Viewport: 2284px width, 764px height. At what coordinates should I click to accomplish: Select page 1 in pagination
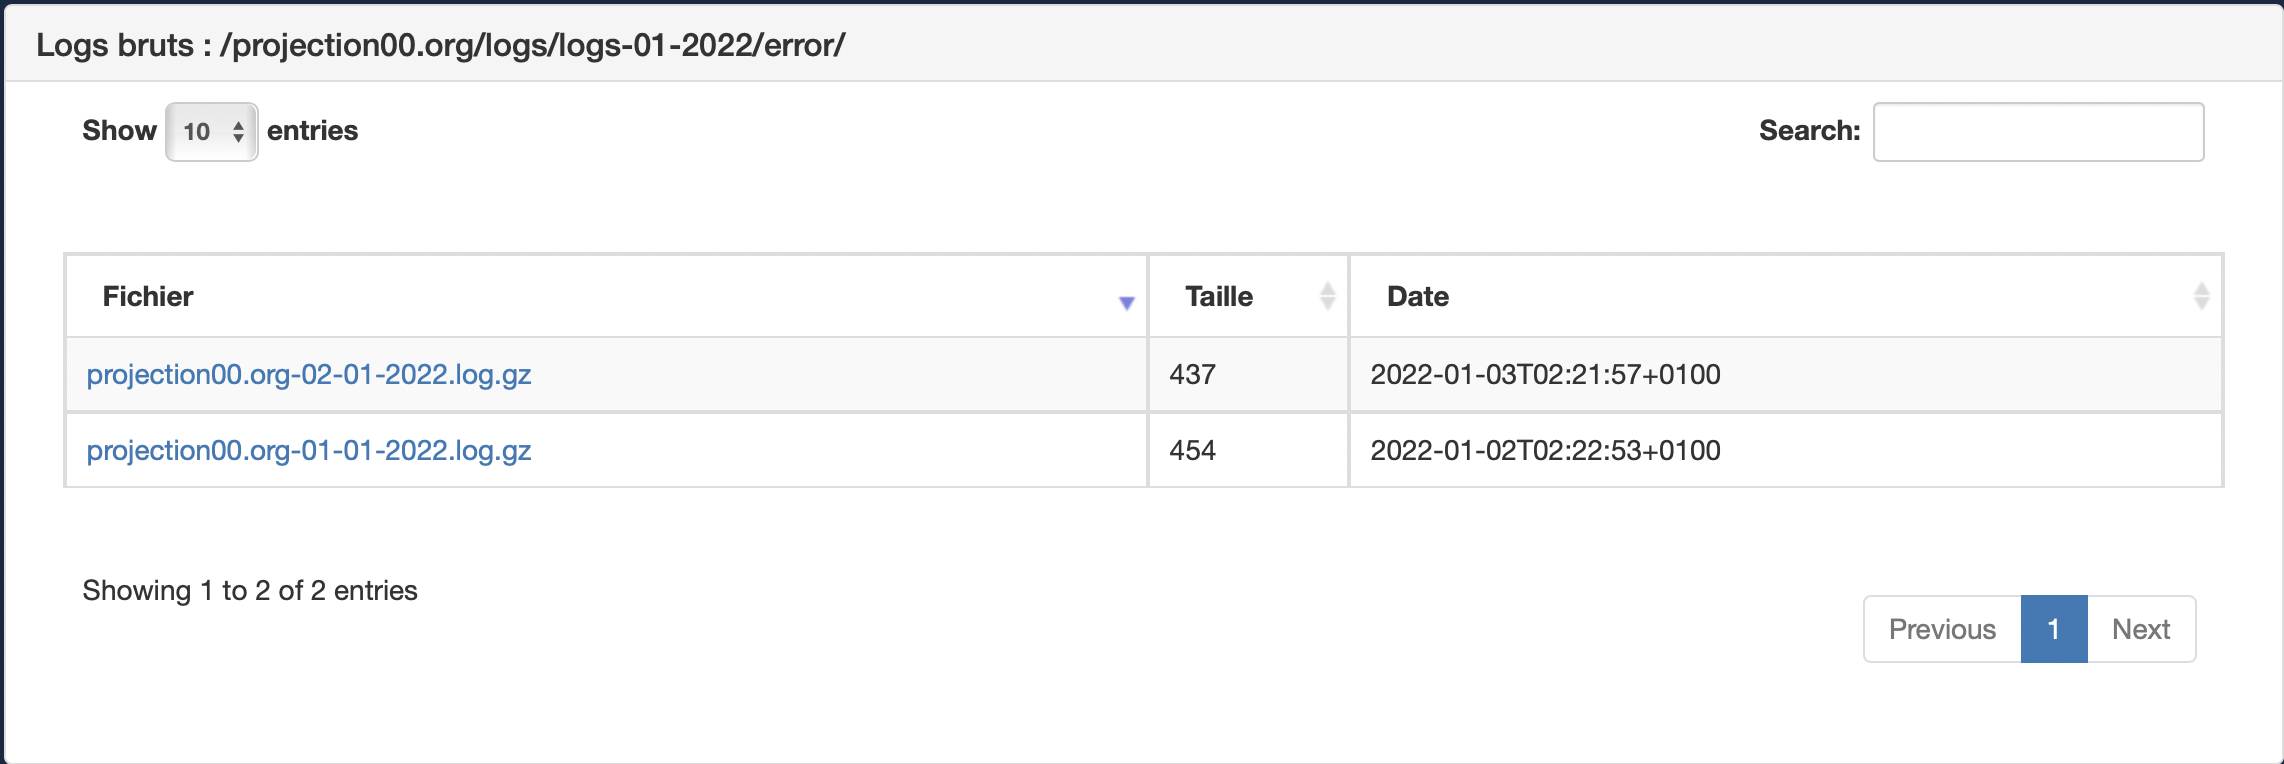pos(2054,629)
